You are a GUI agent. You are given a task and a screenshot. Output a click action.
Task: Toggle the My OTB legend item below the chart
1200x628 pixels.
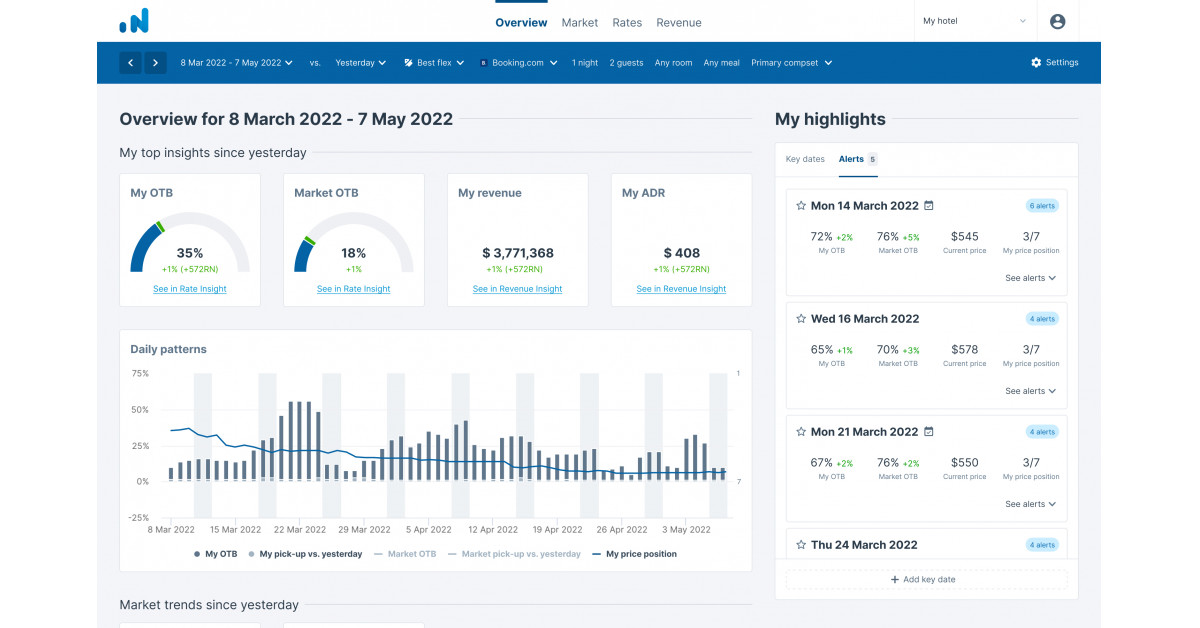pyautogui.click(x=217, y=553)
